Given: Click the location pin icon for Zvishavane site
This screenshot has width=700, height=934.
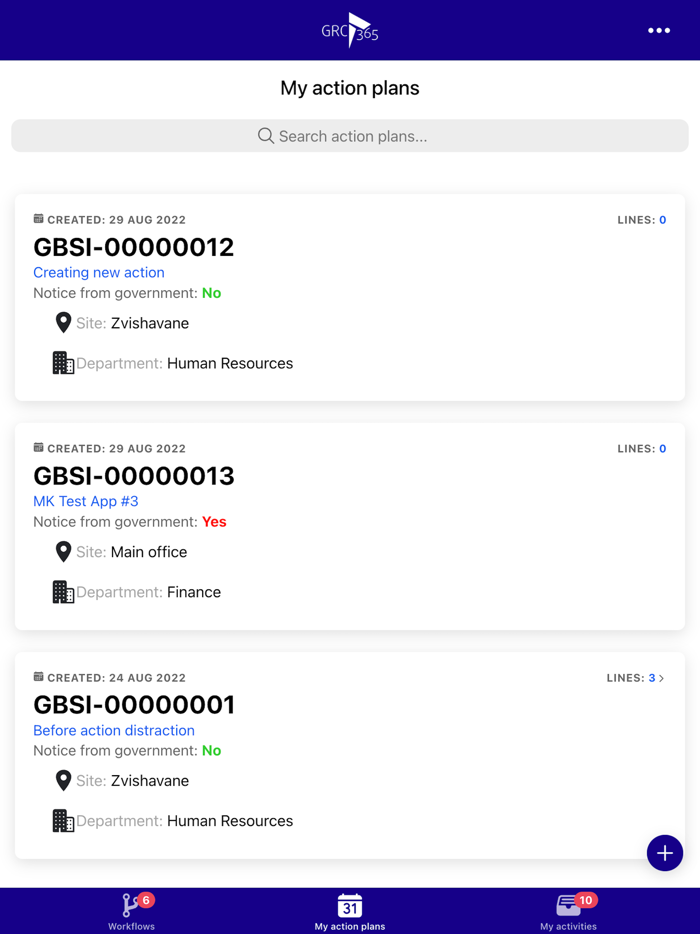Looking at the screenshot, I should [x=63, y=322].
